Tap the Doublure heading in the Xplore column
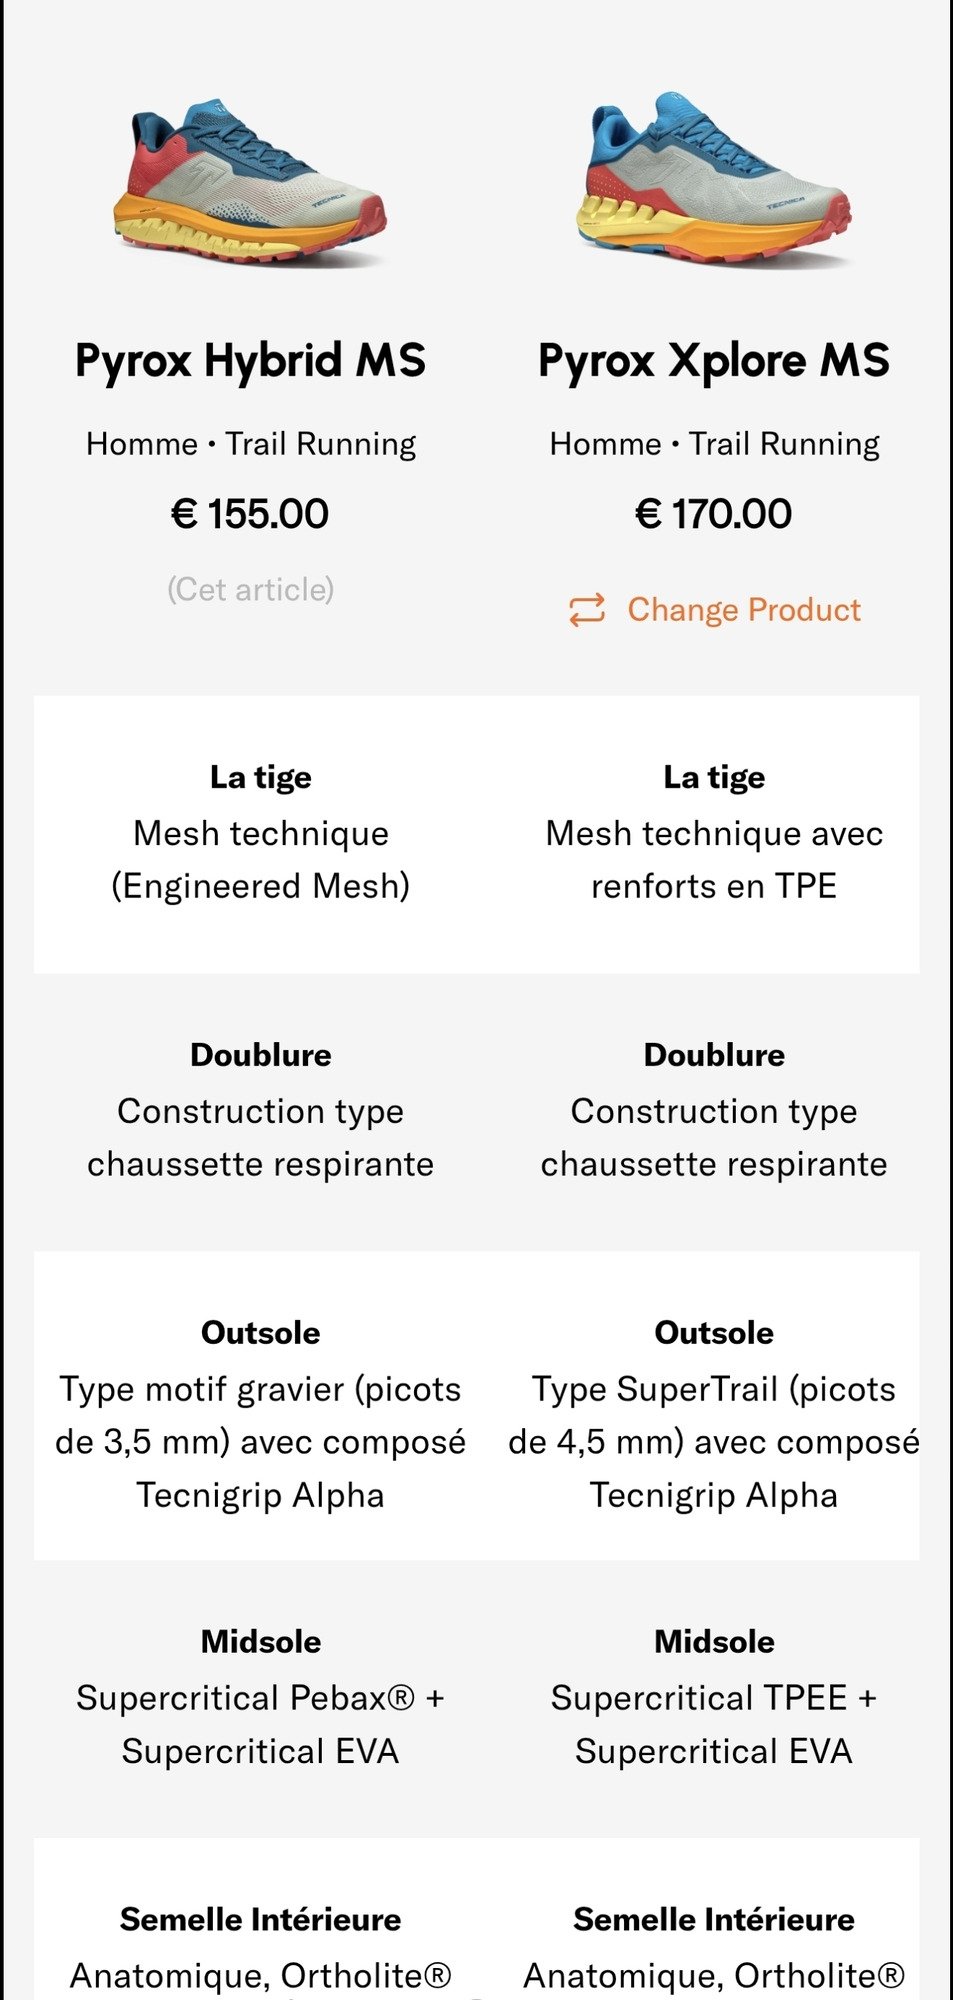Image resolution: width=953 pixels, height=2000 pixels. [x=714, y=1055]
